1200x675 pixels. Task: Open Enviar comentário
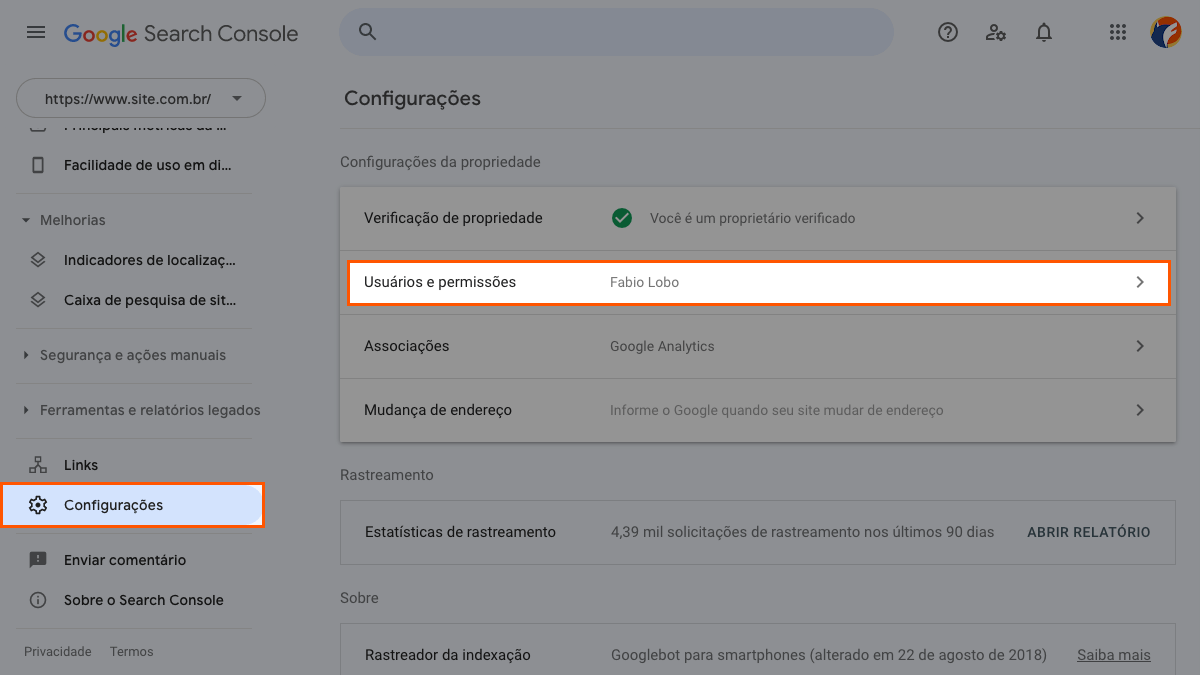coord(134,560)
